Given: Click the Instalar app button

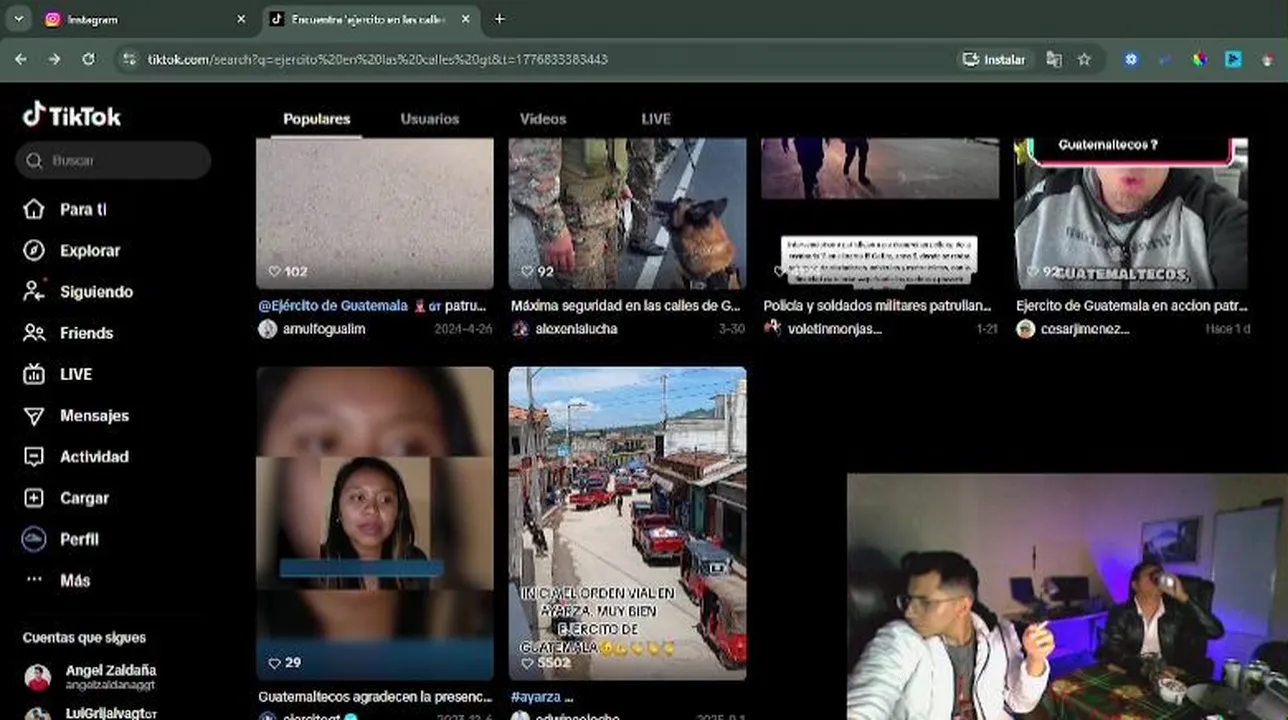Looking at the screenshot, I should pyautogui.click(x=994, y=59).
